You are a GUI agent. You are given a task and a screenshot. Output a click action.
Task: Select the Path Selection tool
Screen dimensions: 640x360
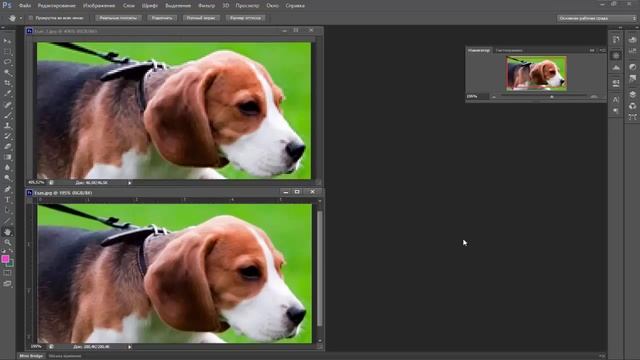click(7, 210)
